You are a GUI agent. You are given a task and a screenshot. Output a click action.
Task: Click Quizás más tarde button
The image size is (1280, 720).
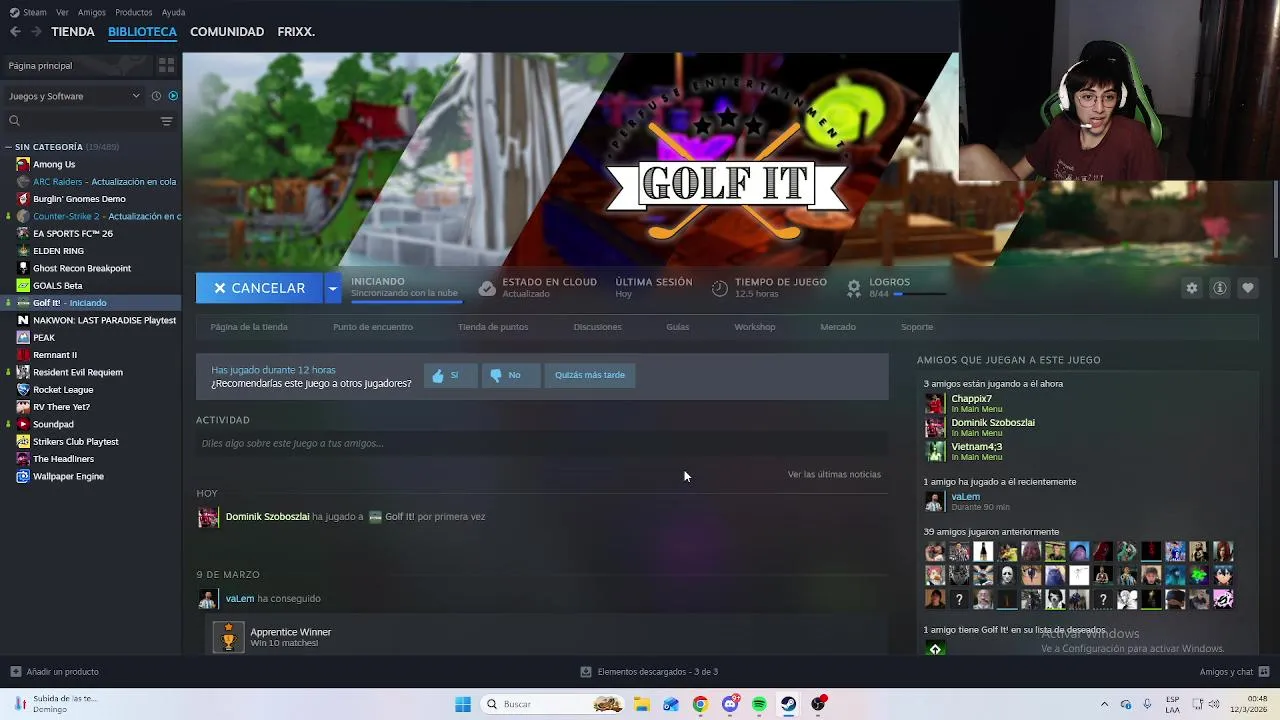(590, 375)
